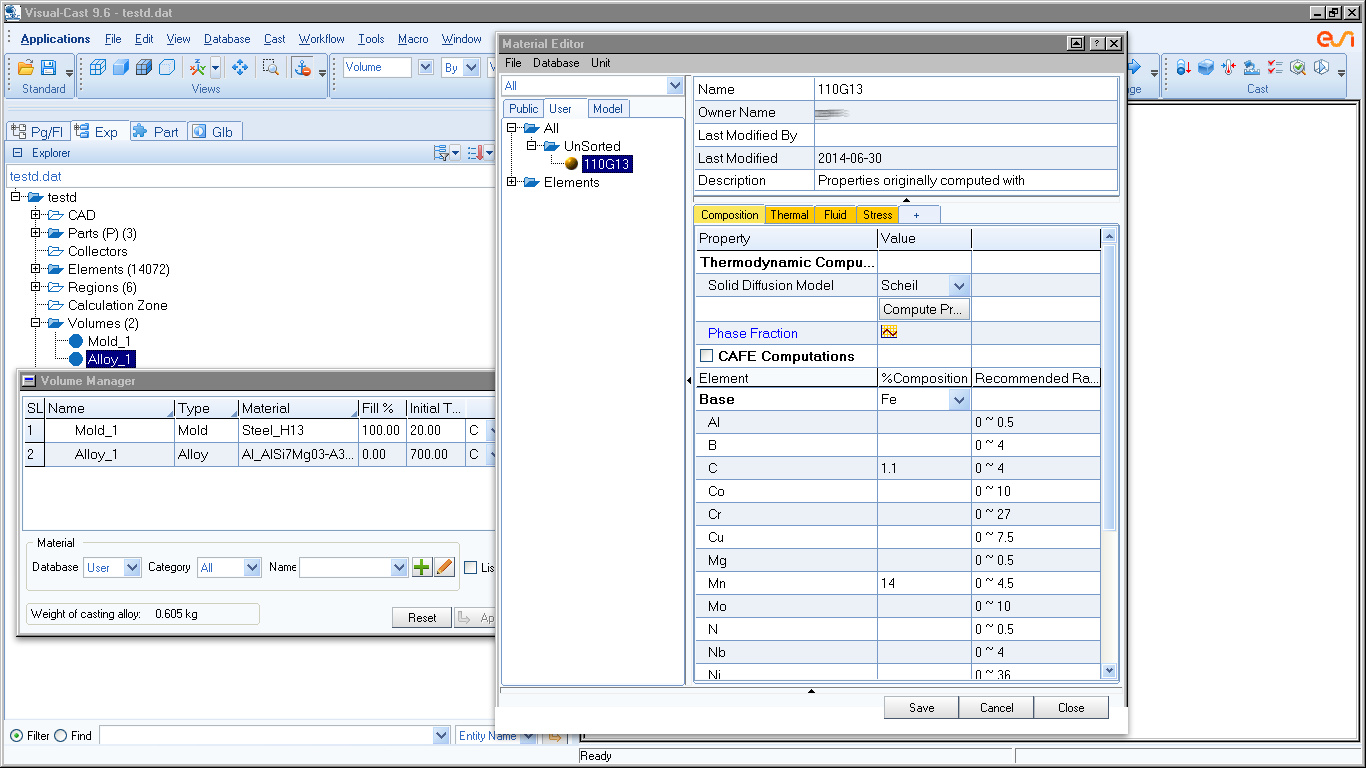Select the Find radio button
The image size is (1366, 768).
60,736
